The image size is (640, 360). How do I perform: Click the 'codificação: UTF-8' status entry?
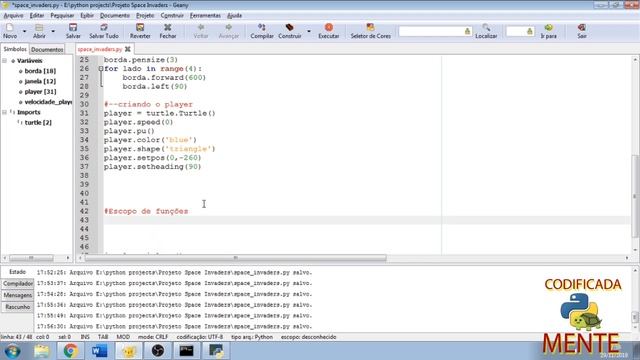[x=200, y=337]
